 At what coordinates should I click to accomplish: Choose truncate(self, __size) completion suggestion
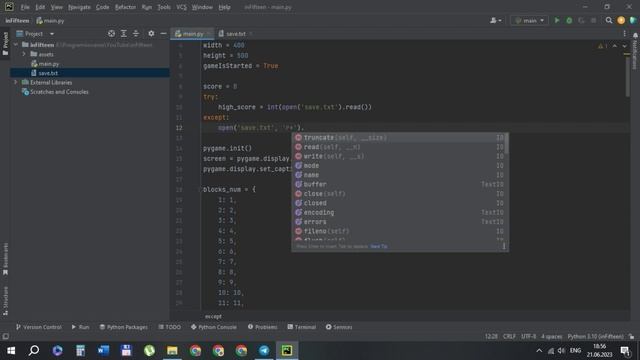click(399, 138)
